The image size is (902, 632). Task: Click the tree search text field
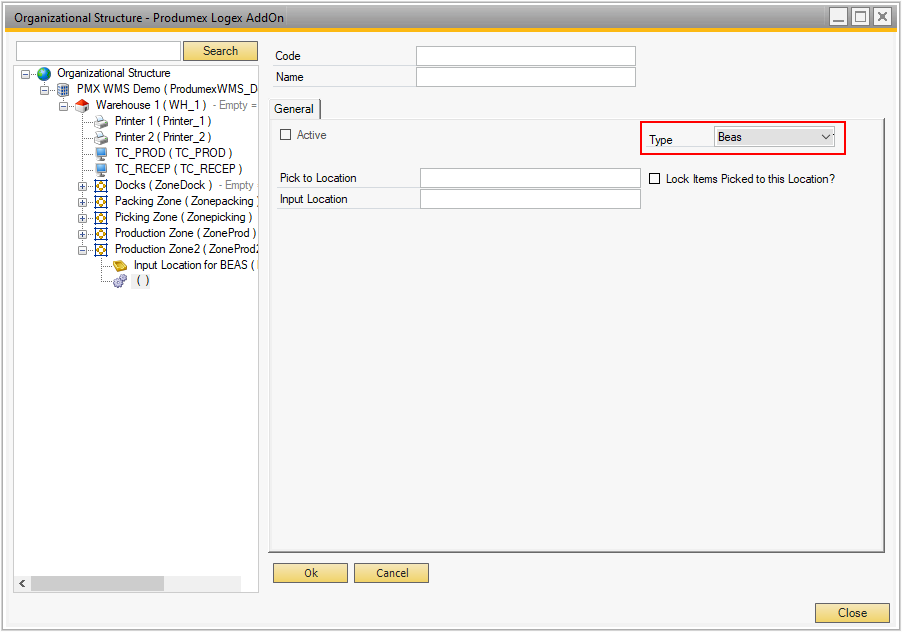tap(98, 51)
